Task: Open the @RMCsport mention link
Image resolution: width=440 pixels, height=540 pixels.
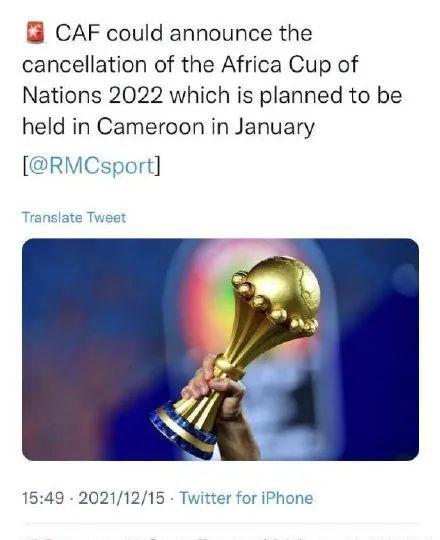Action: click(x=91, y=165)
